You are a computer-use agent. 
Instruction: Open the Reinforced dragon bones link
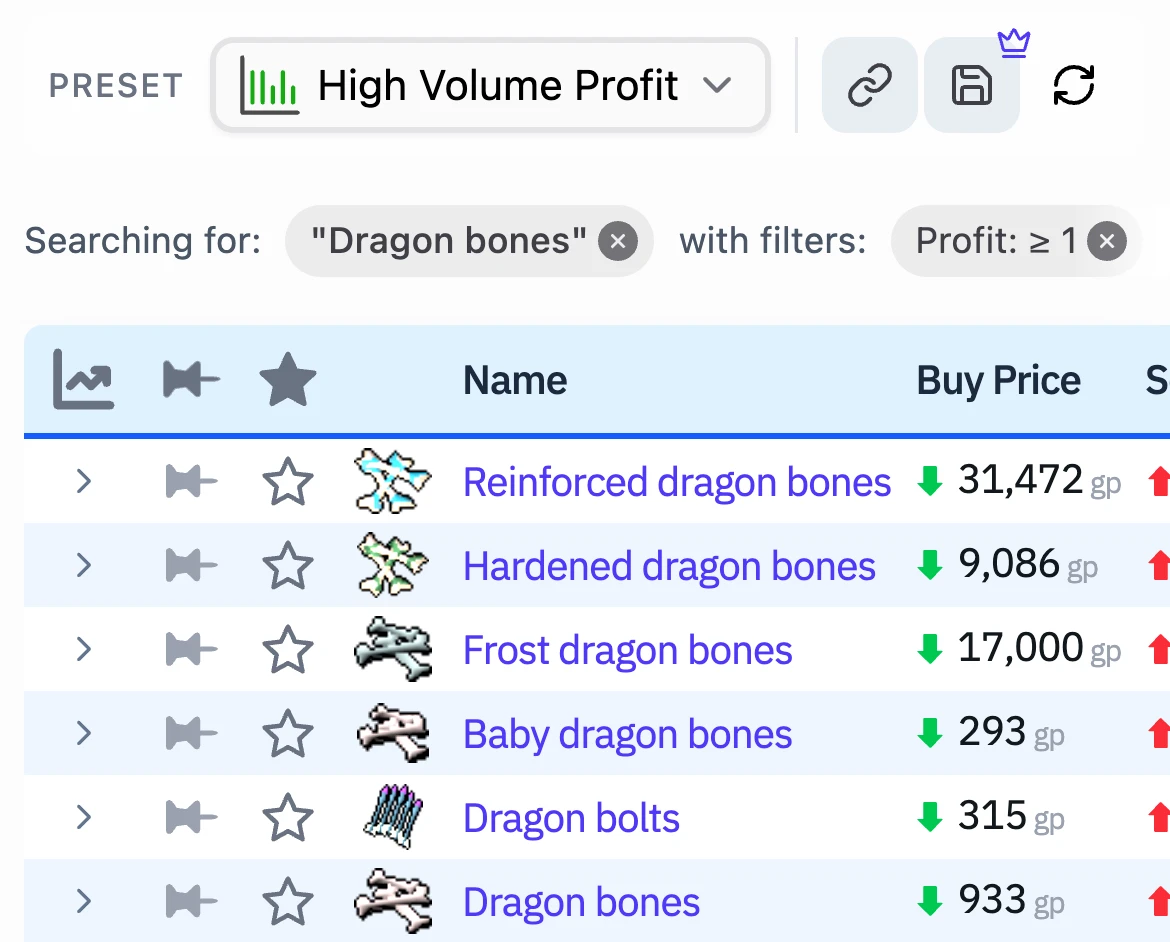click(x=677, y=482)
